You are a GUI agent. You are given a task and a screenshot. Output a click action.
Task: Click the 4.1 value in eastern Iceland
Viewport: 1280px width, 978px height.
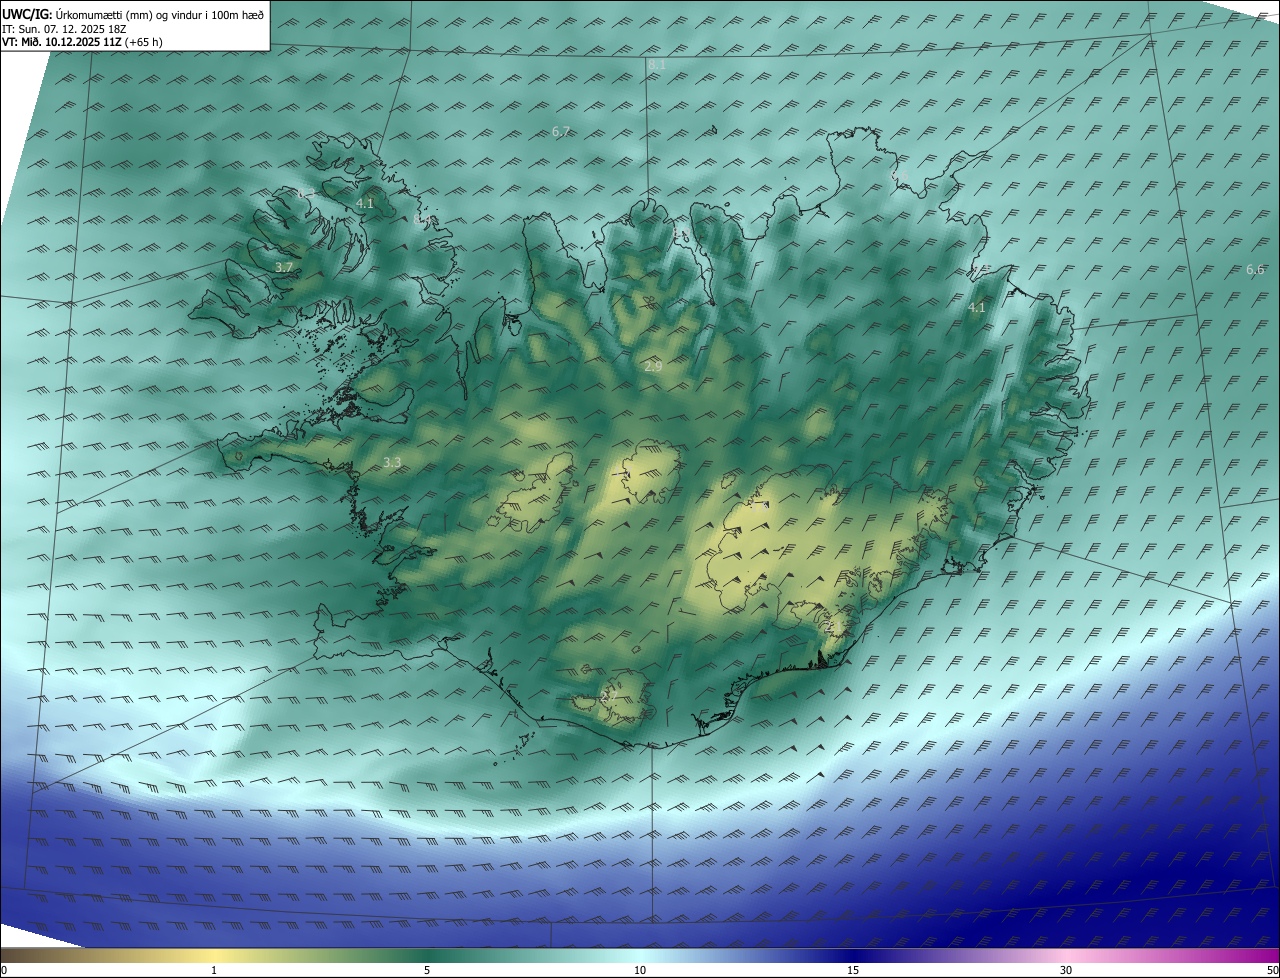pyautogui.click(x=977, y=308)
